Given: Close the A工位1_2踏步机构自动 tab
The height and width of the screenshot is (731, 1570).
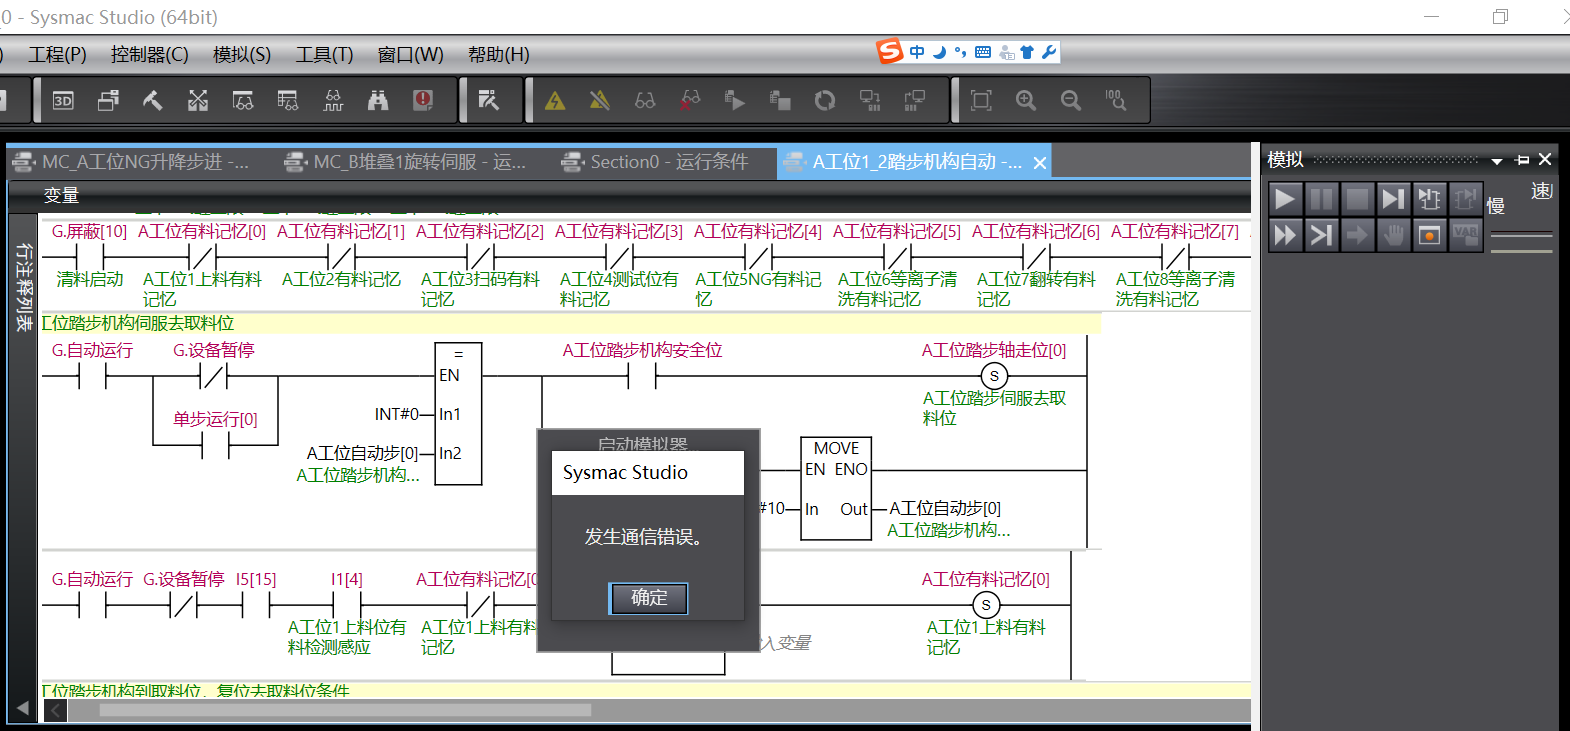Looking at the screenshot, I should pos(1040,163).
